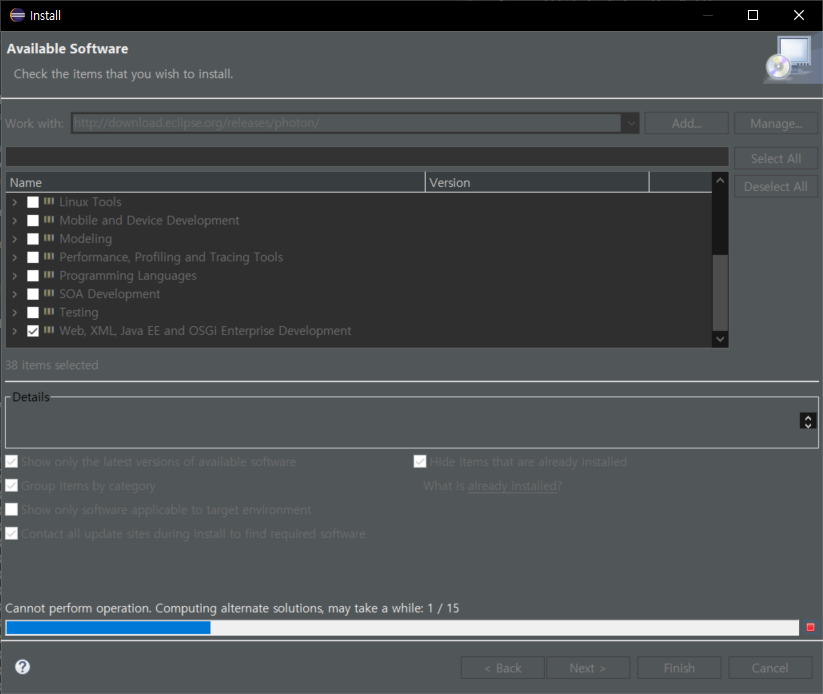
Task: Check the Programming Languages checkbox
Action: [x=33, y=276]
